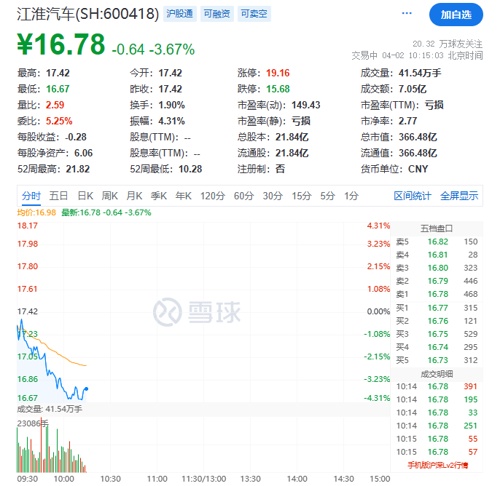Select the 季K chart tab

pos(159,196)
